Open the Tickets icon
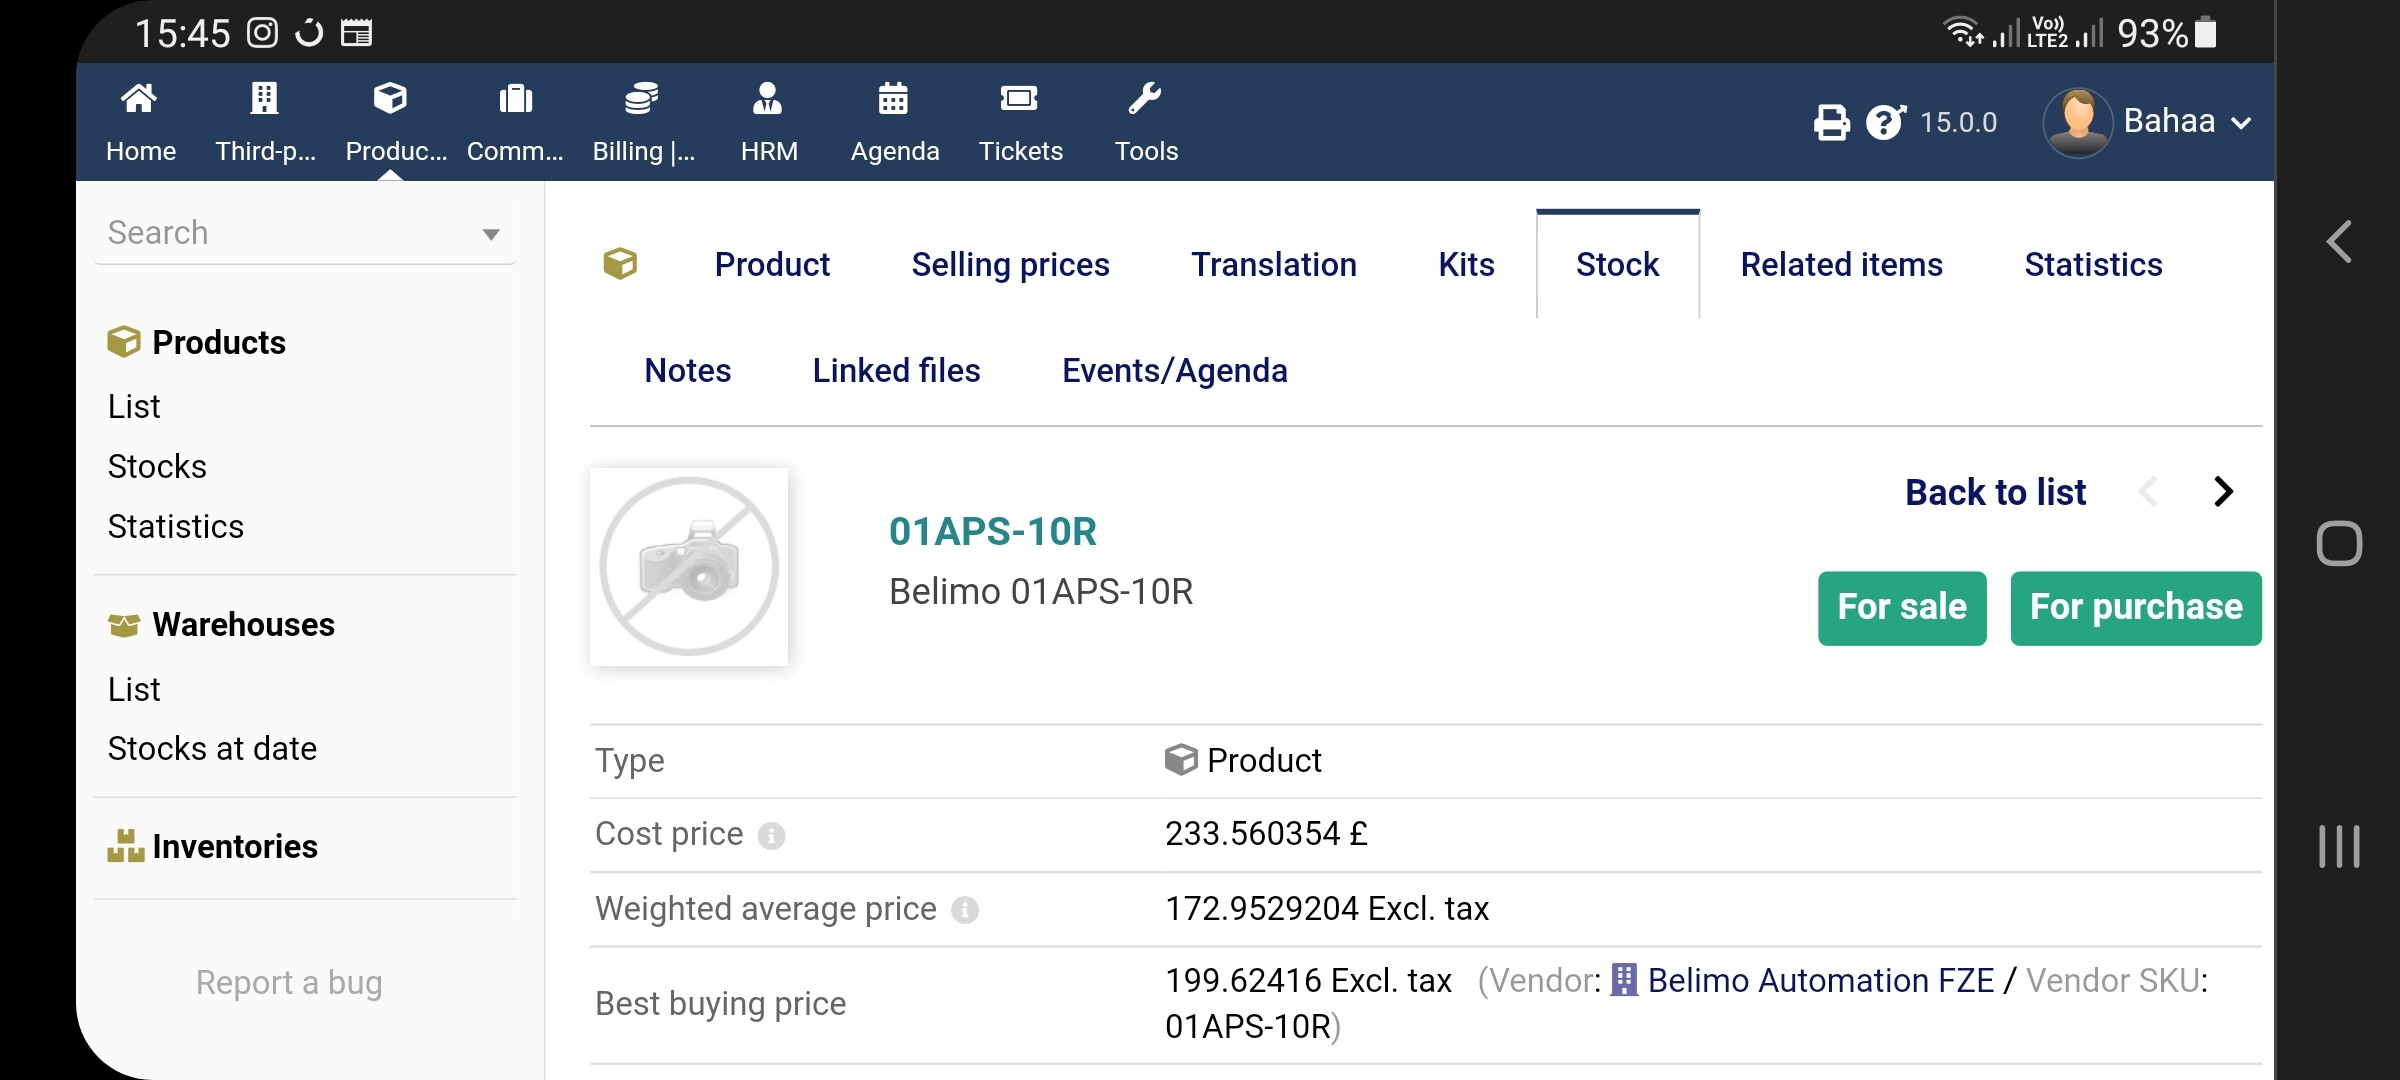This screenshot has height=1080, width=2400. click(1019, 99)
